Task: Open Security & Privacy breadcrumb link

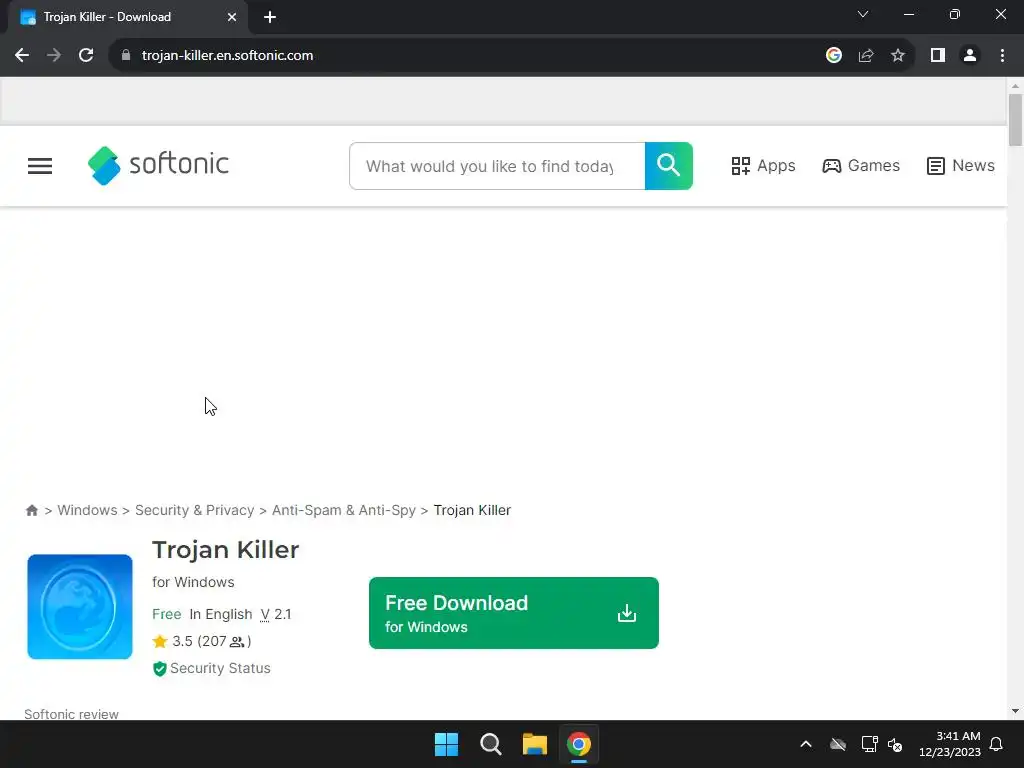Action: tap(195, 510)
